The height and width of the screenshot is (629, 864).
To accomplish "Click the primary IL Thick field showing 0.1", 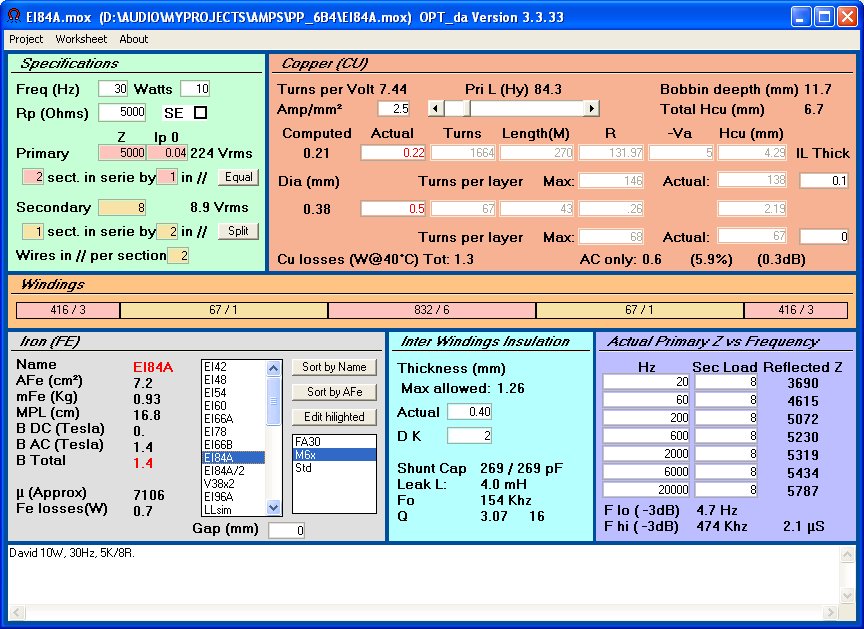I will pos(824,181).
